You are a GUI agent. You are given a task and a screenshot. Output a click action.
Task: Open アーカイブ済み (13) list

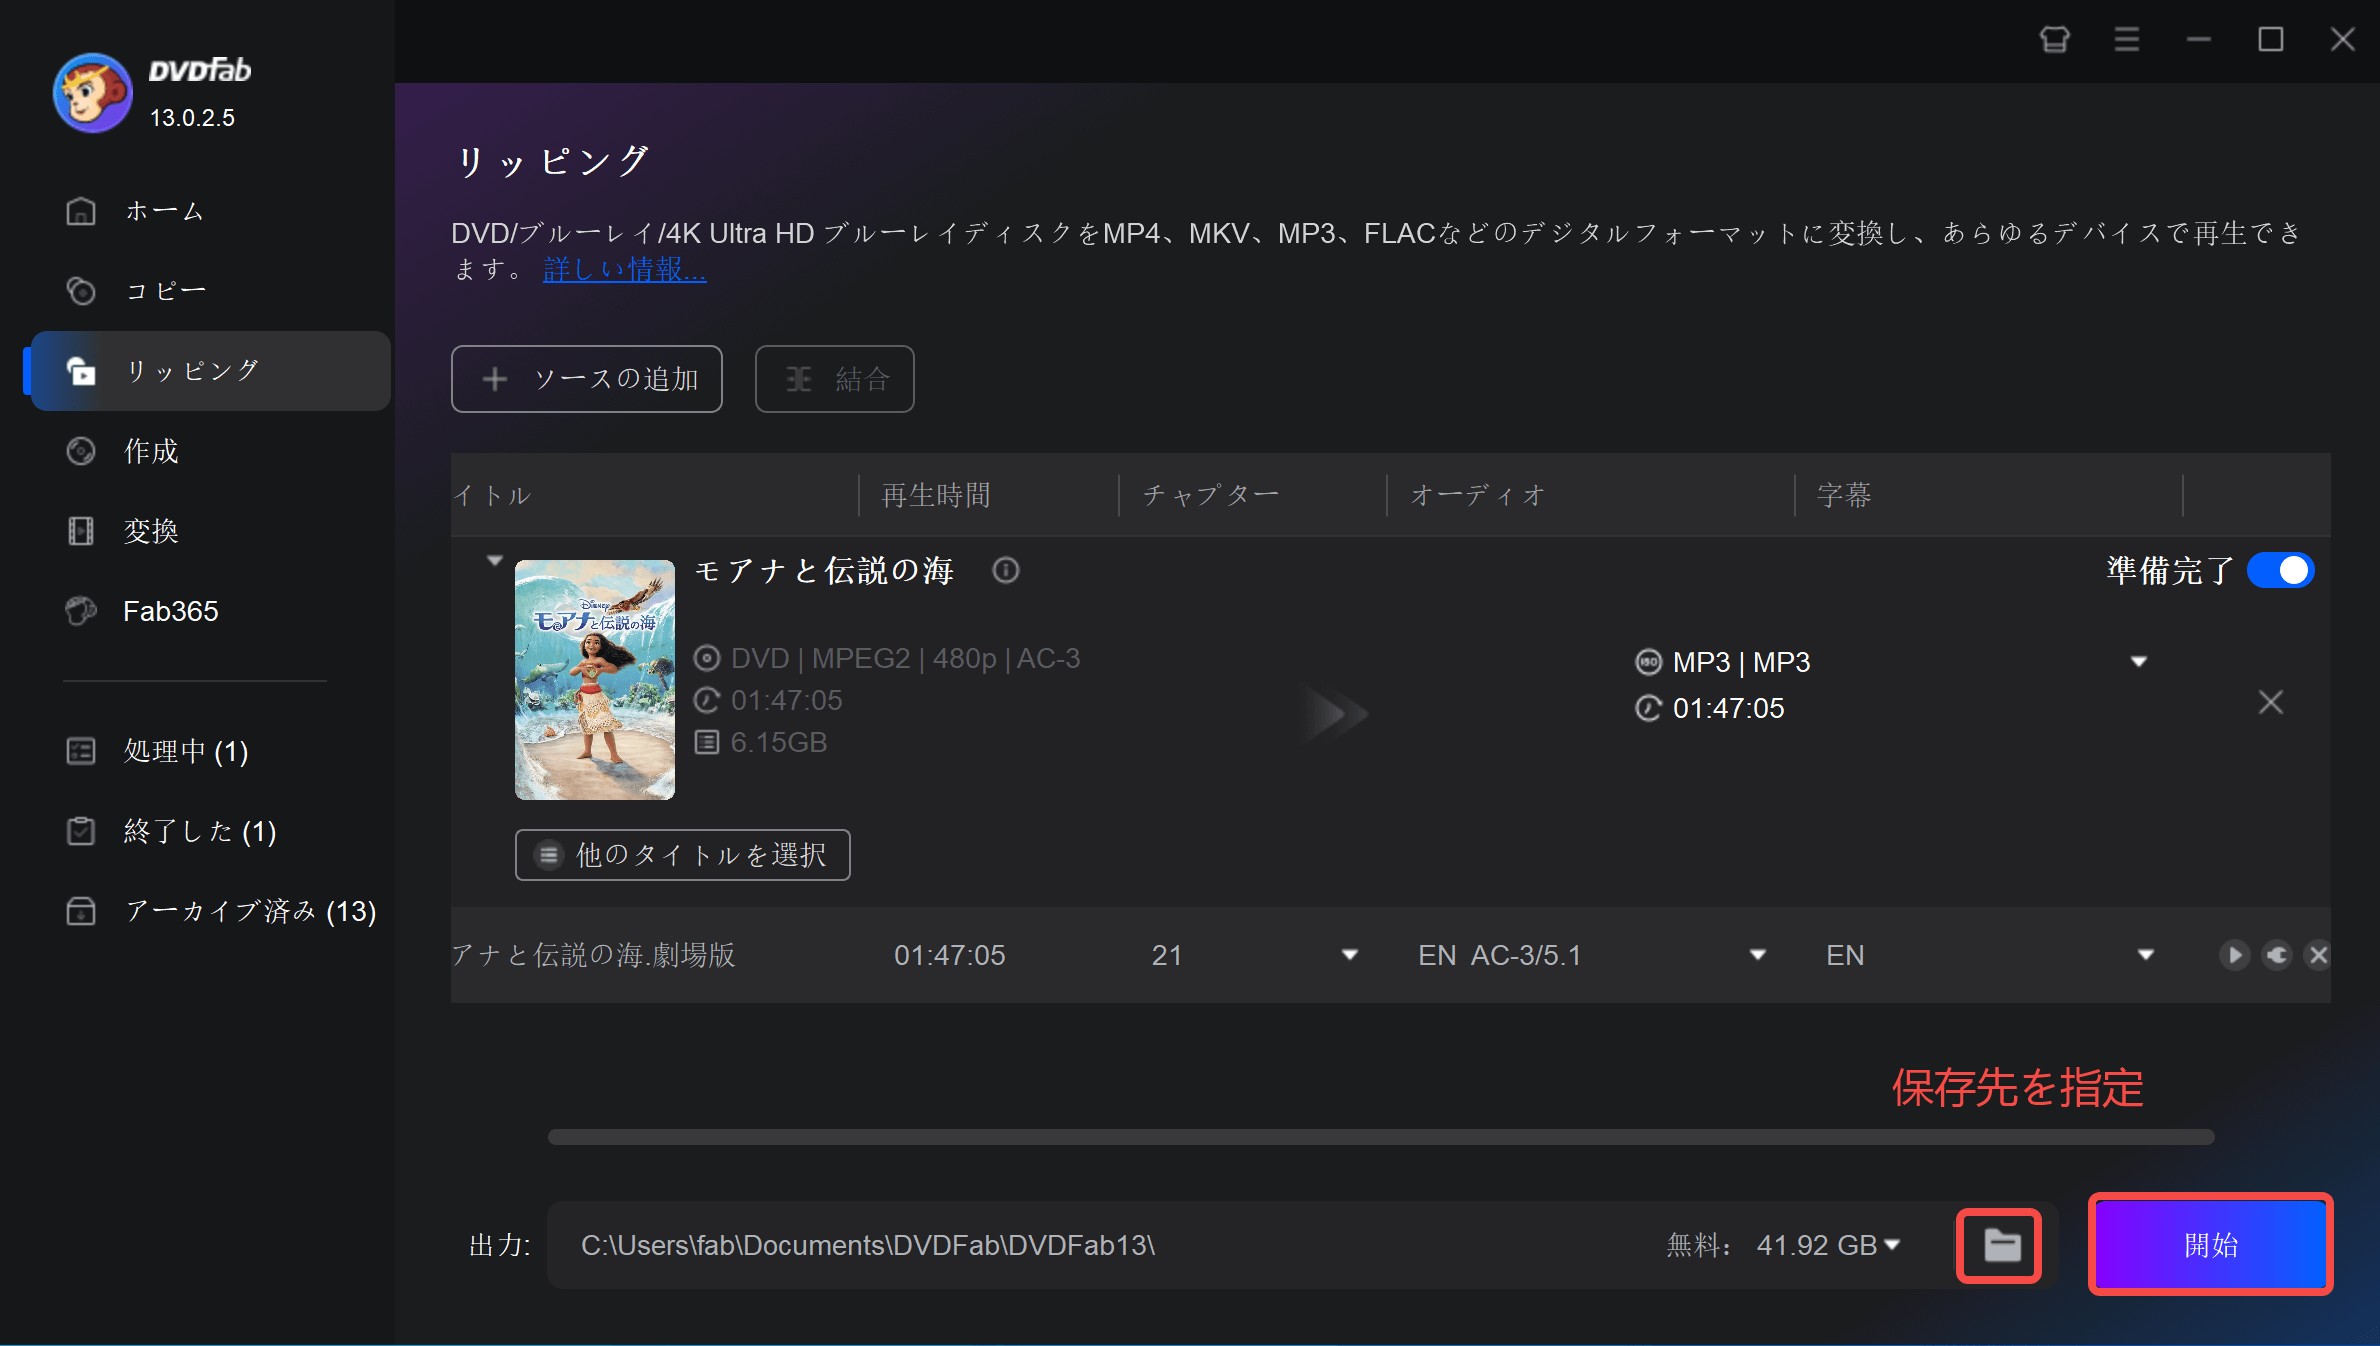click(x=210, y=911)
